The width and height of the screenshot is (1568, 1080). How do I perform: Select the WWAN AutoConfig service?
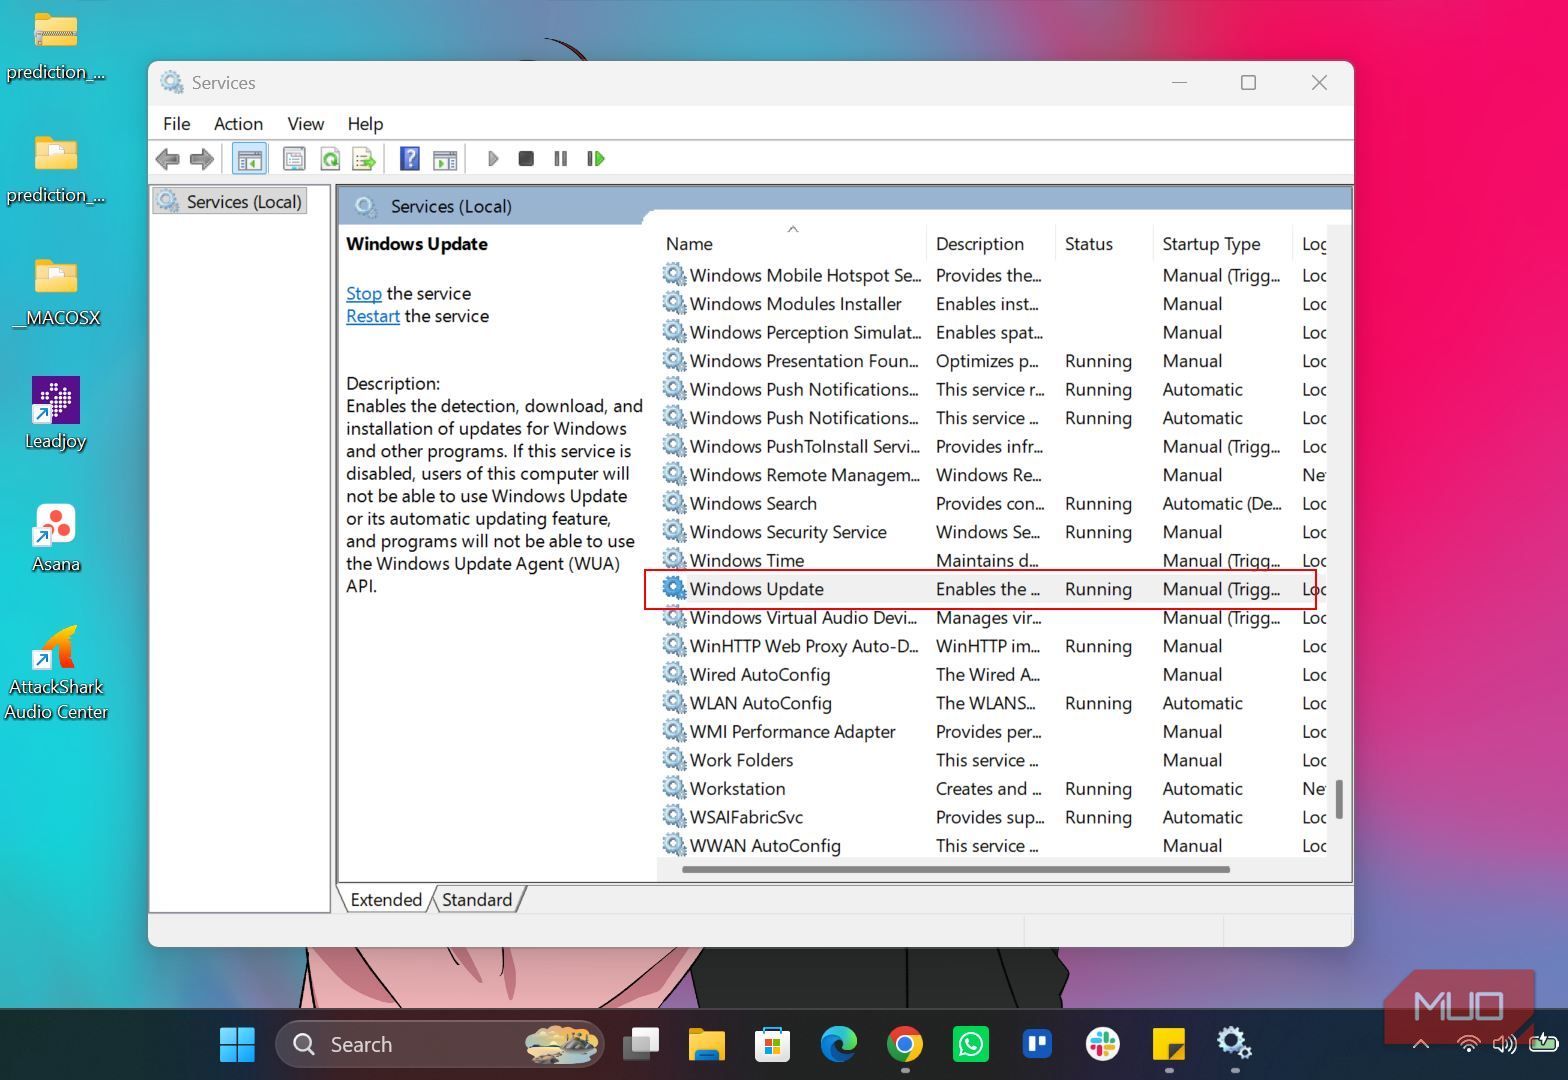click(992, 845)
